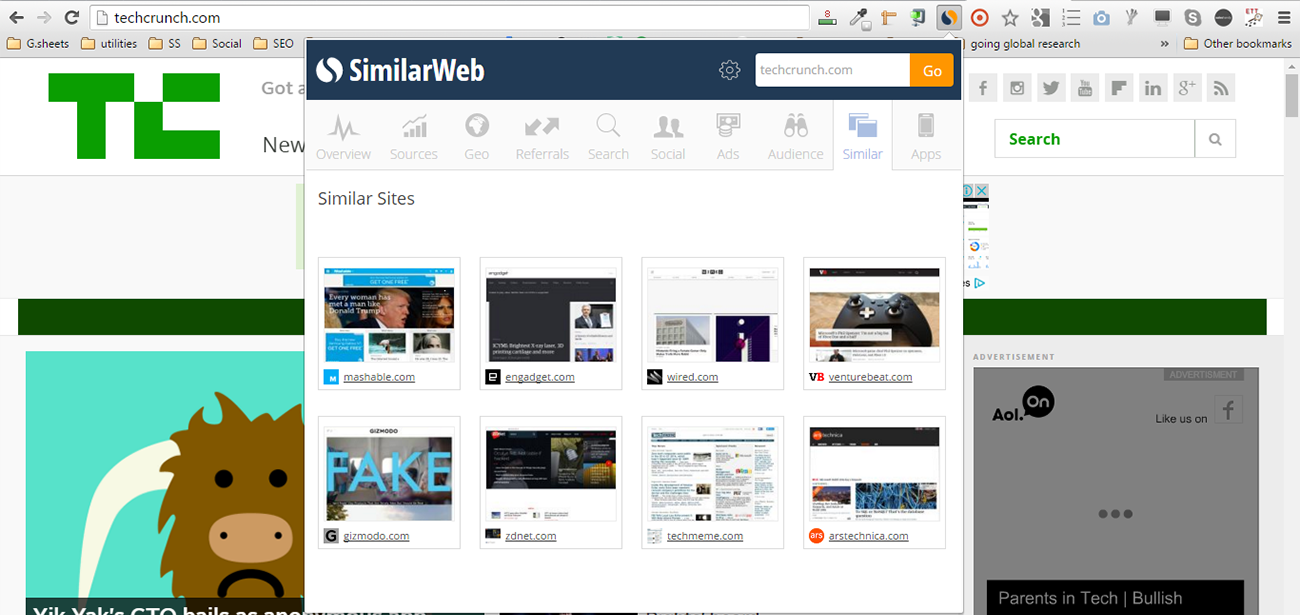Viewport: 1300px width, 615px height.
Task: Open the wired.com link
Action: coord(693,377)
